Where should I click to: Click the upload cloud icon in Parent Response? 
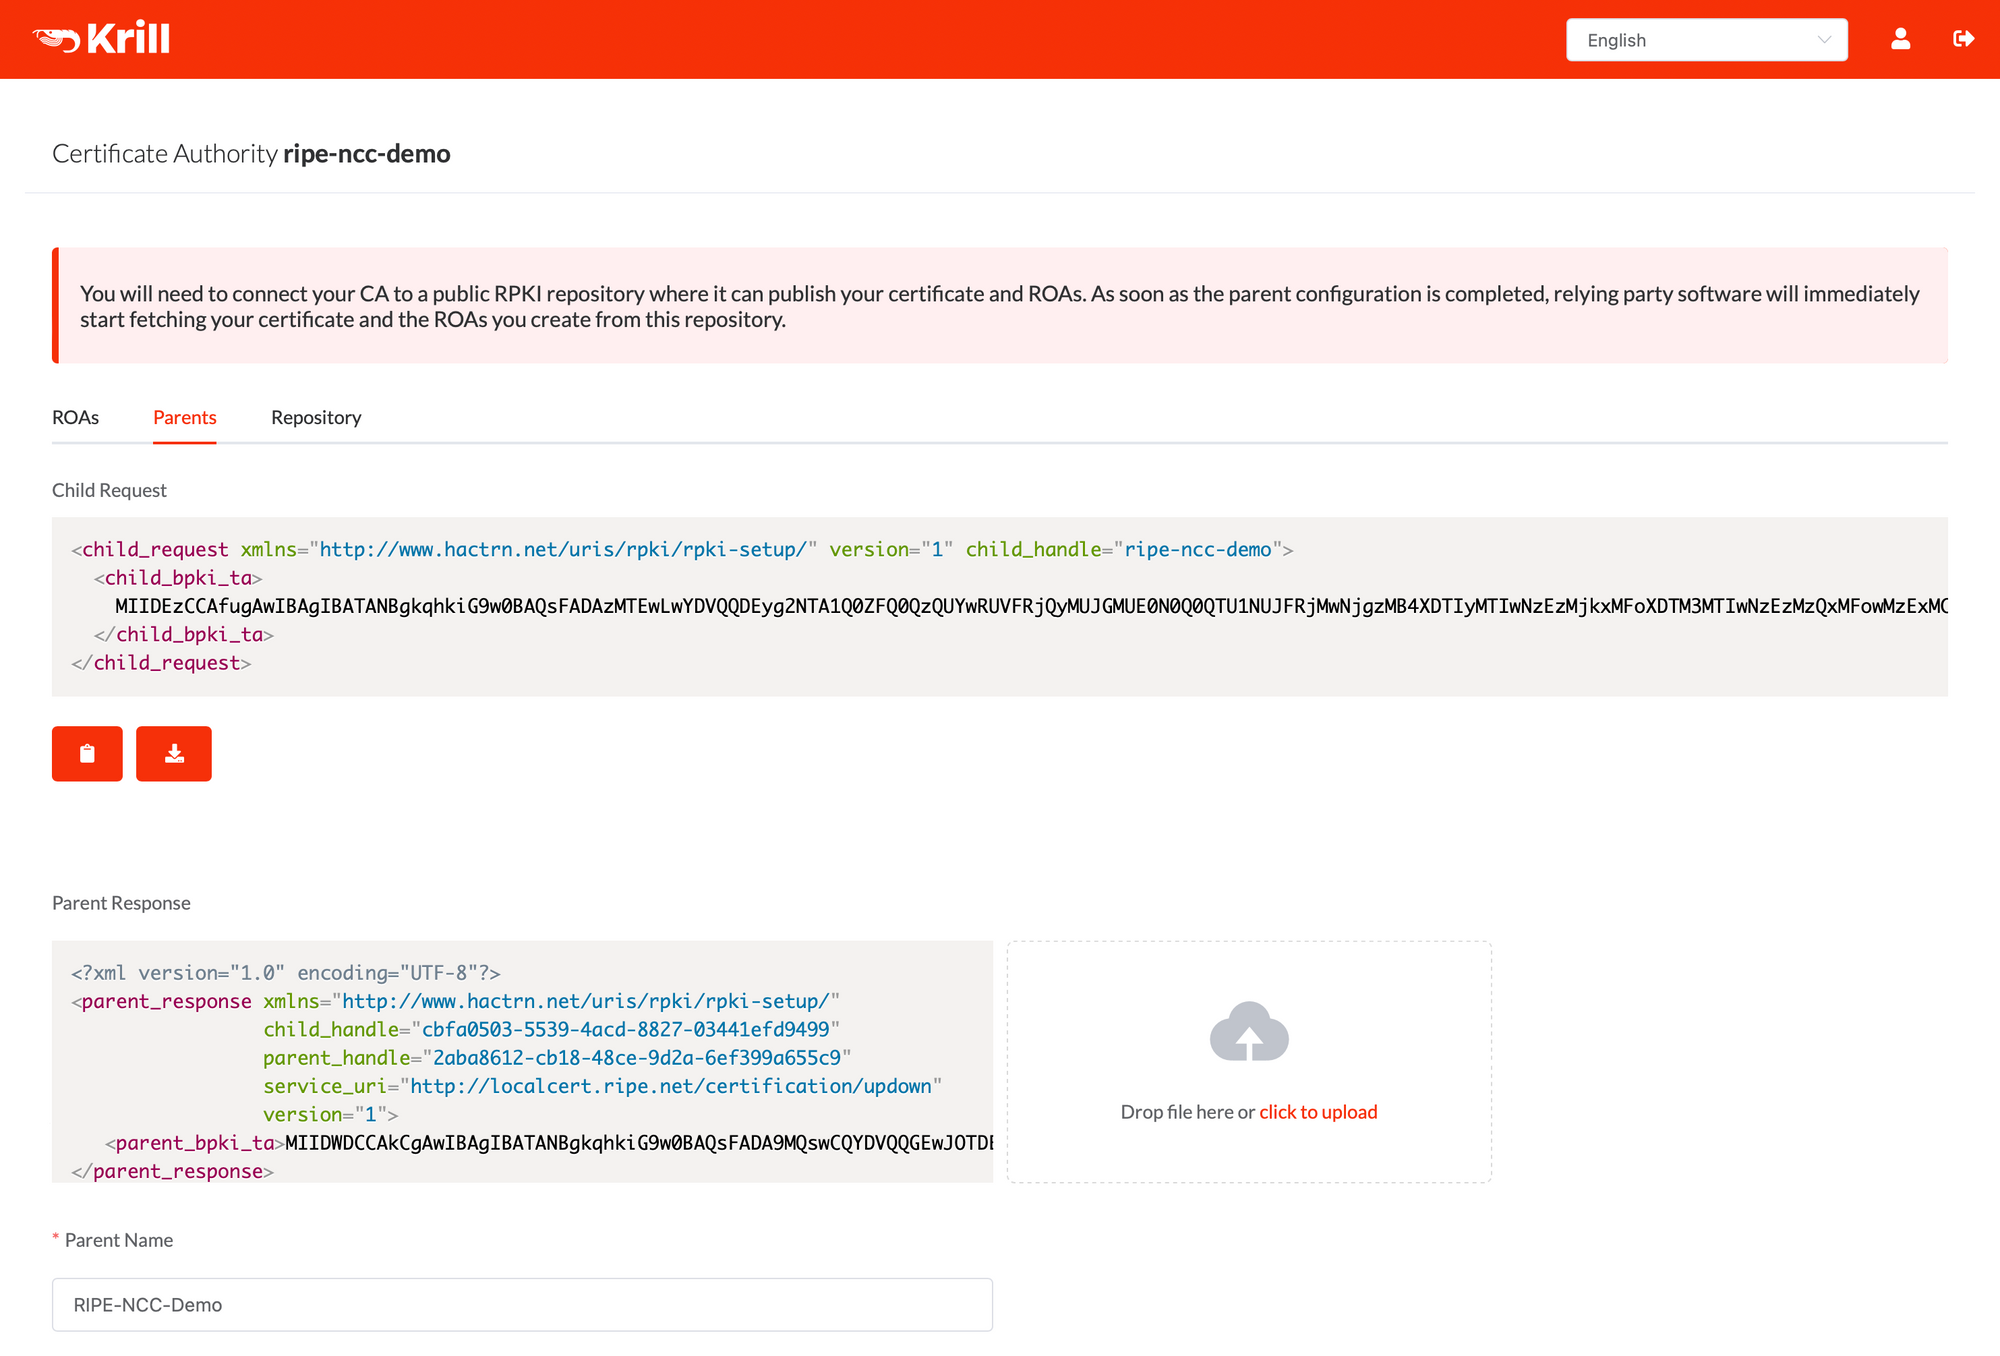[1247, 1032]
